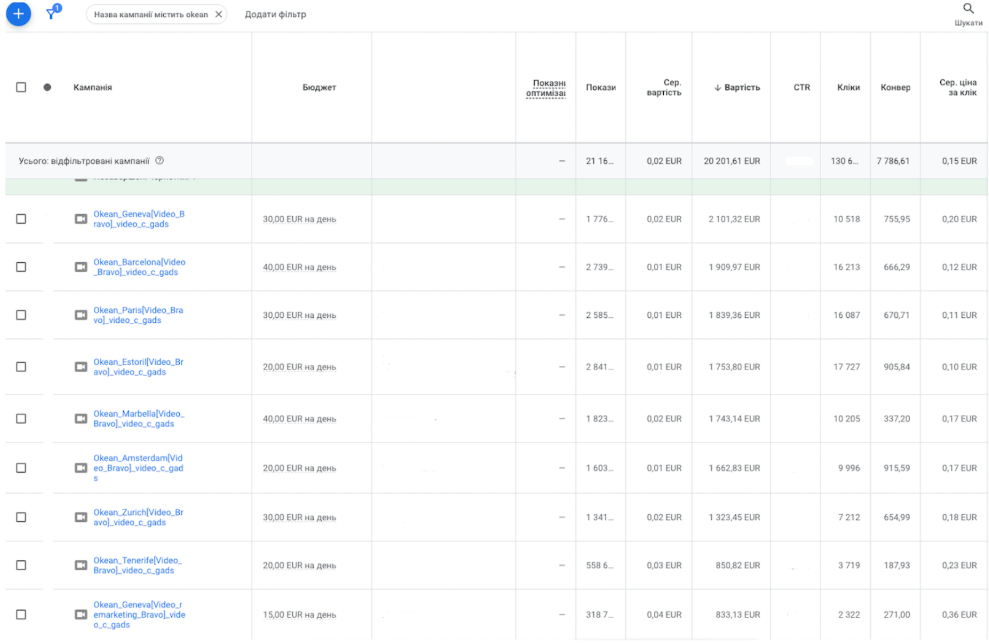This screenshot has height=644, width=989.
Task: Click the Покази impressions column header
Action: point(600,87)
